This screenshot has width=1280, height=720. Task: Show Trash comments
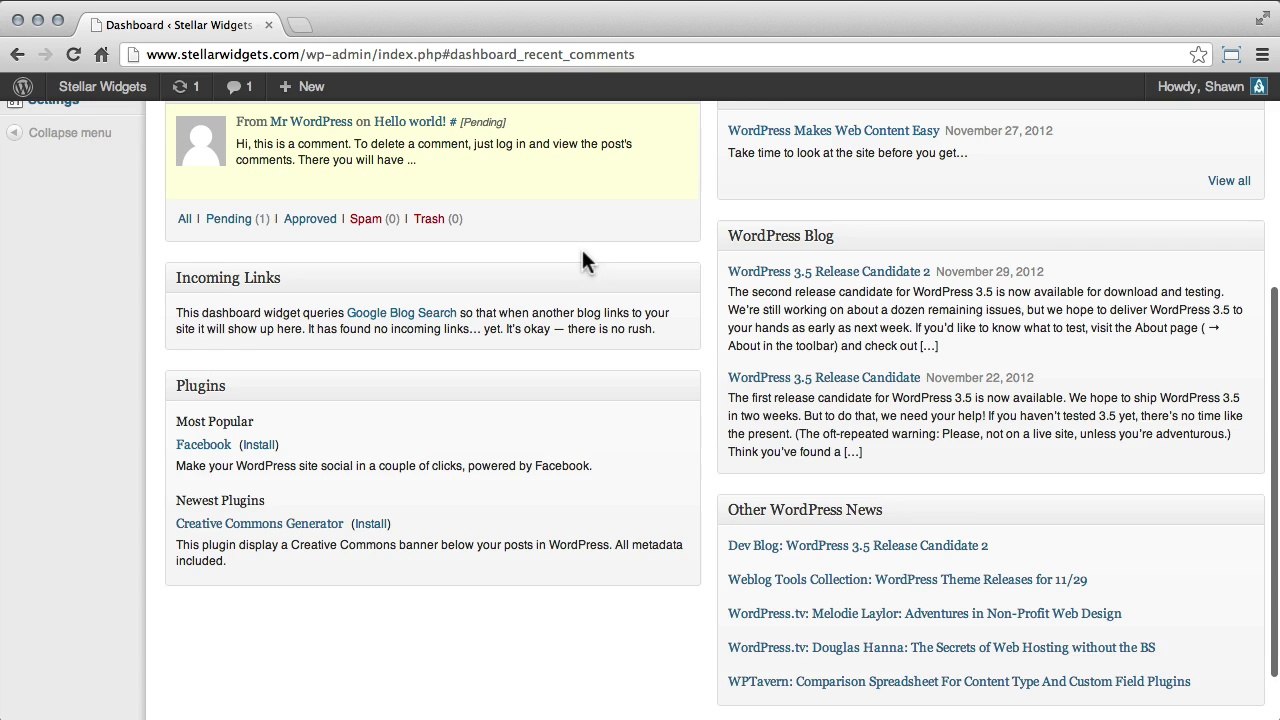coord(429,219)
